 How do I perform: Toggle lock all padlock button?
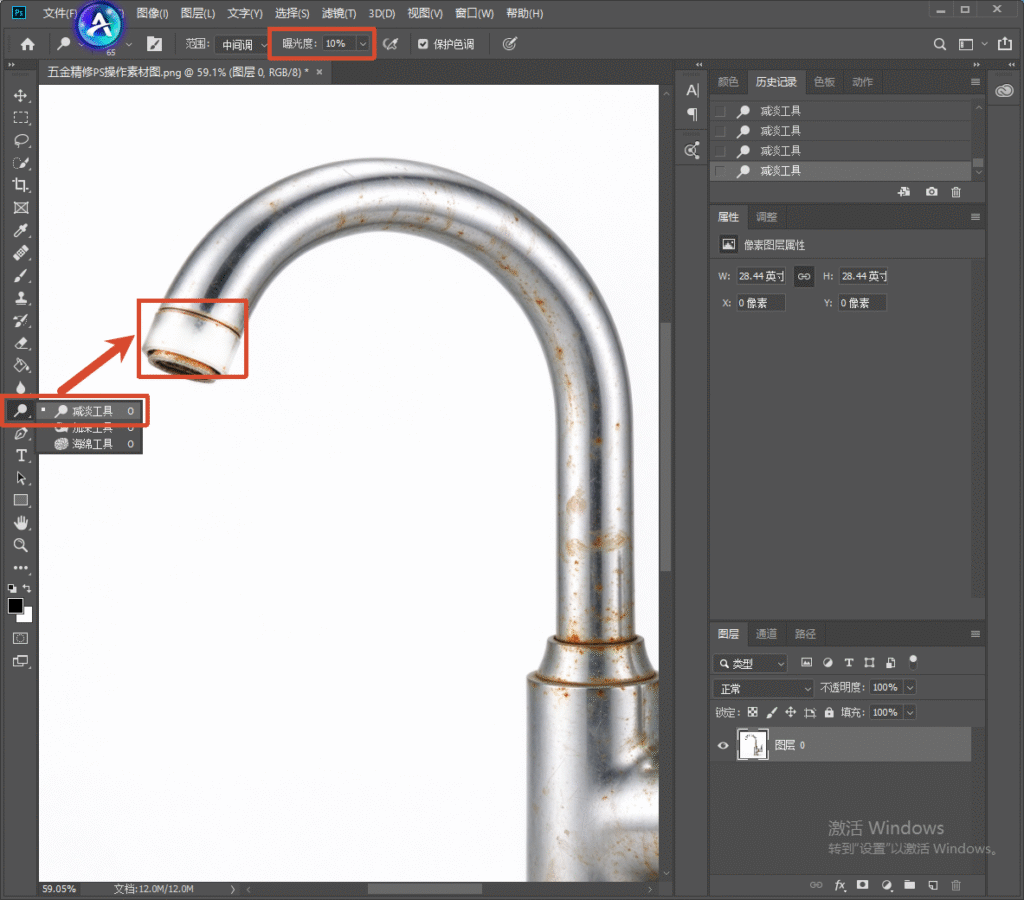(829, 712)
